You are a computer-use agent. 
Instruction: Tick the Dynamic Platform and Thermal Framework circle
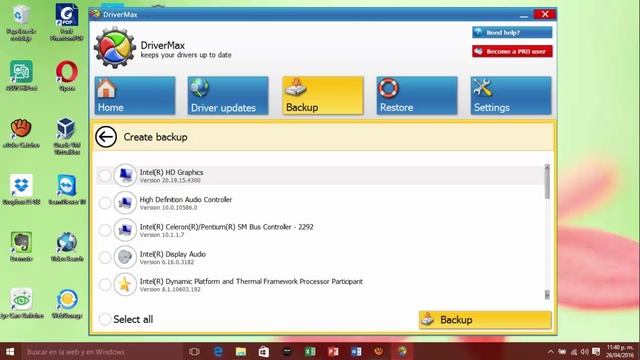click(105, 284)
